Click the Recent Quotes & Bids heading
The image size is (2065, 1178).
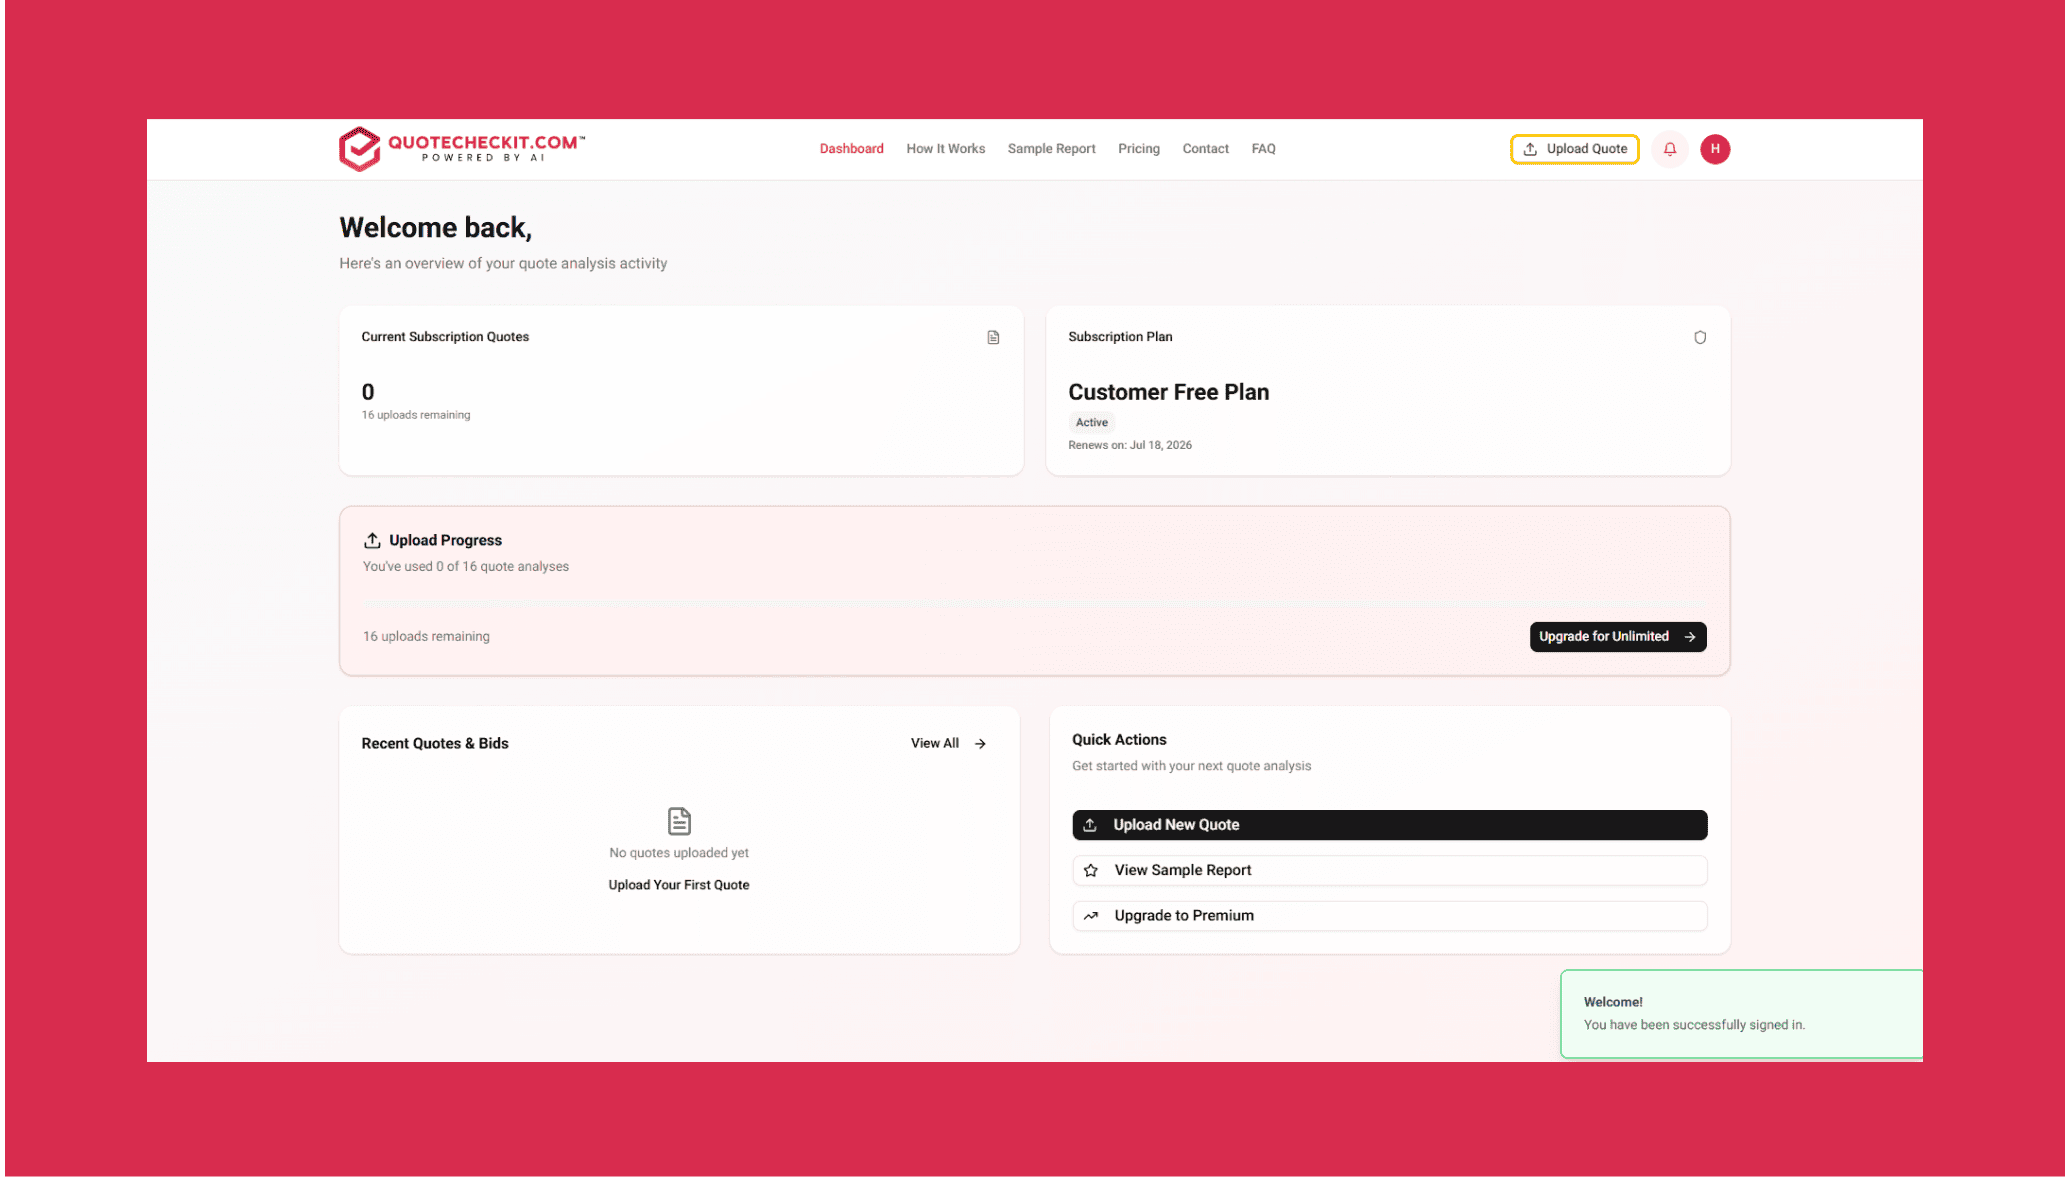[435, 744]
